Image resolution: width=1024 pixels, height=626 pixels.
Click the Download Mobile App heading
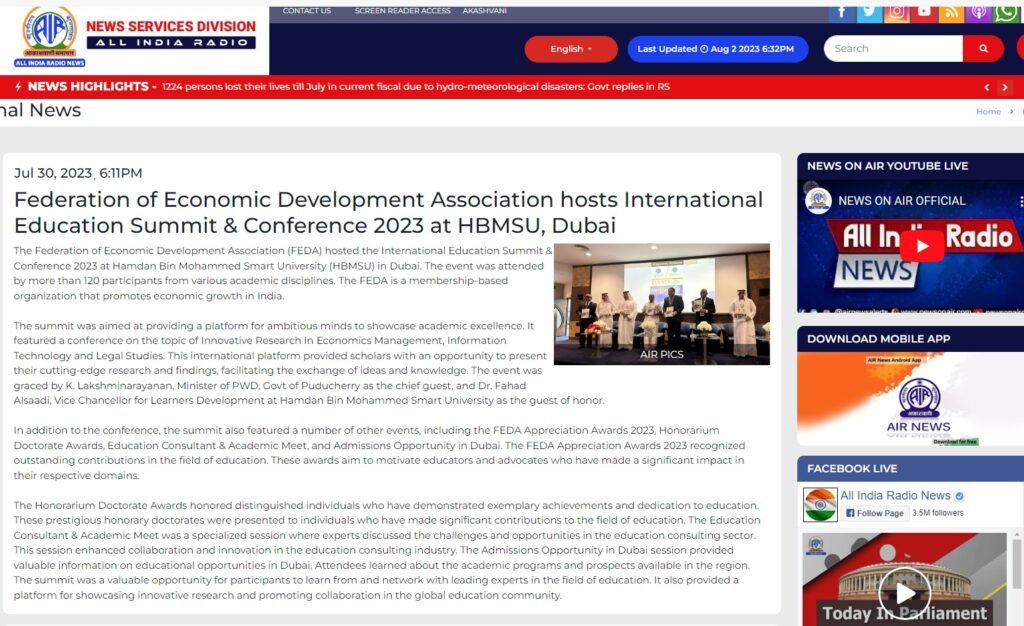878,339
